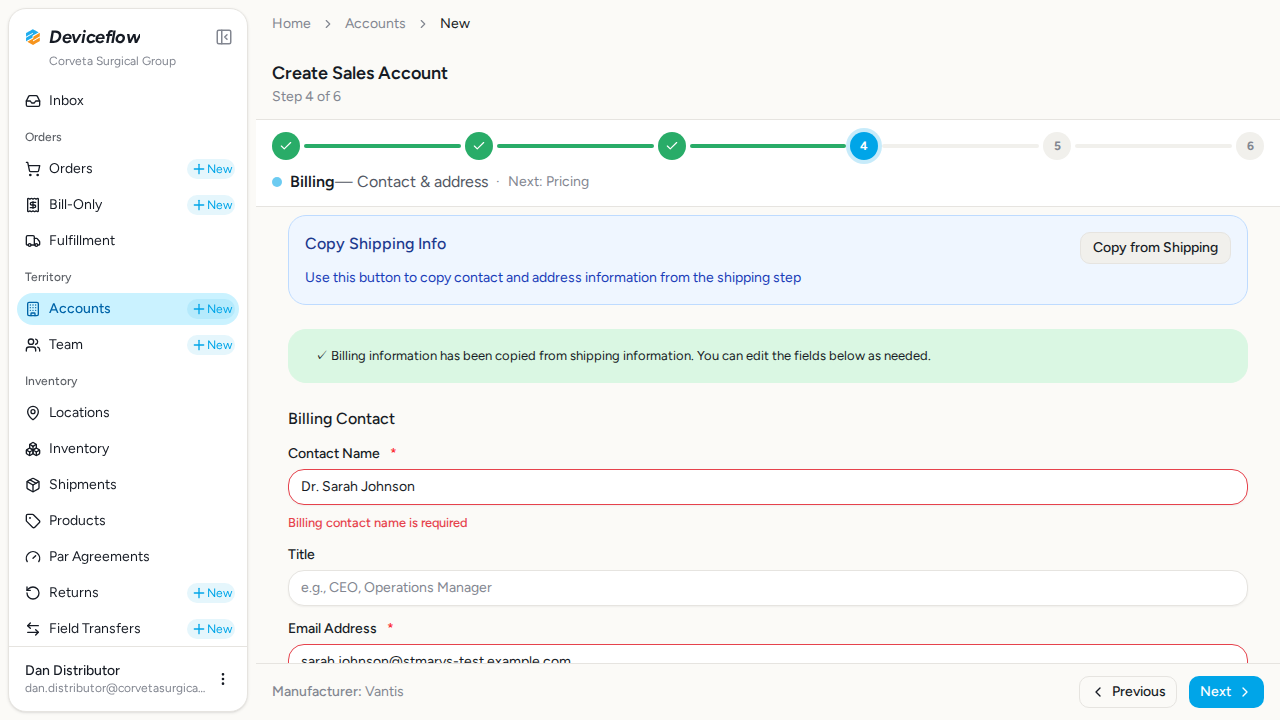The image size is (1280, 720).
Task: Click the Shipments package icon
Action: [x=33, y=485]
